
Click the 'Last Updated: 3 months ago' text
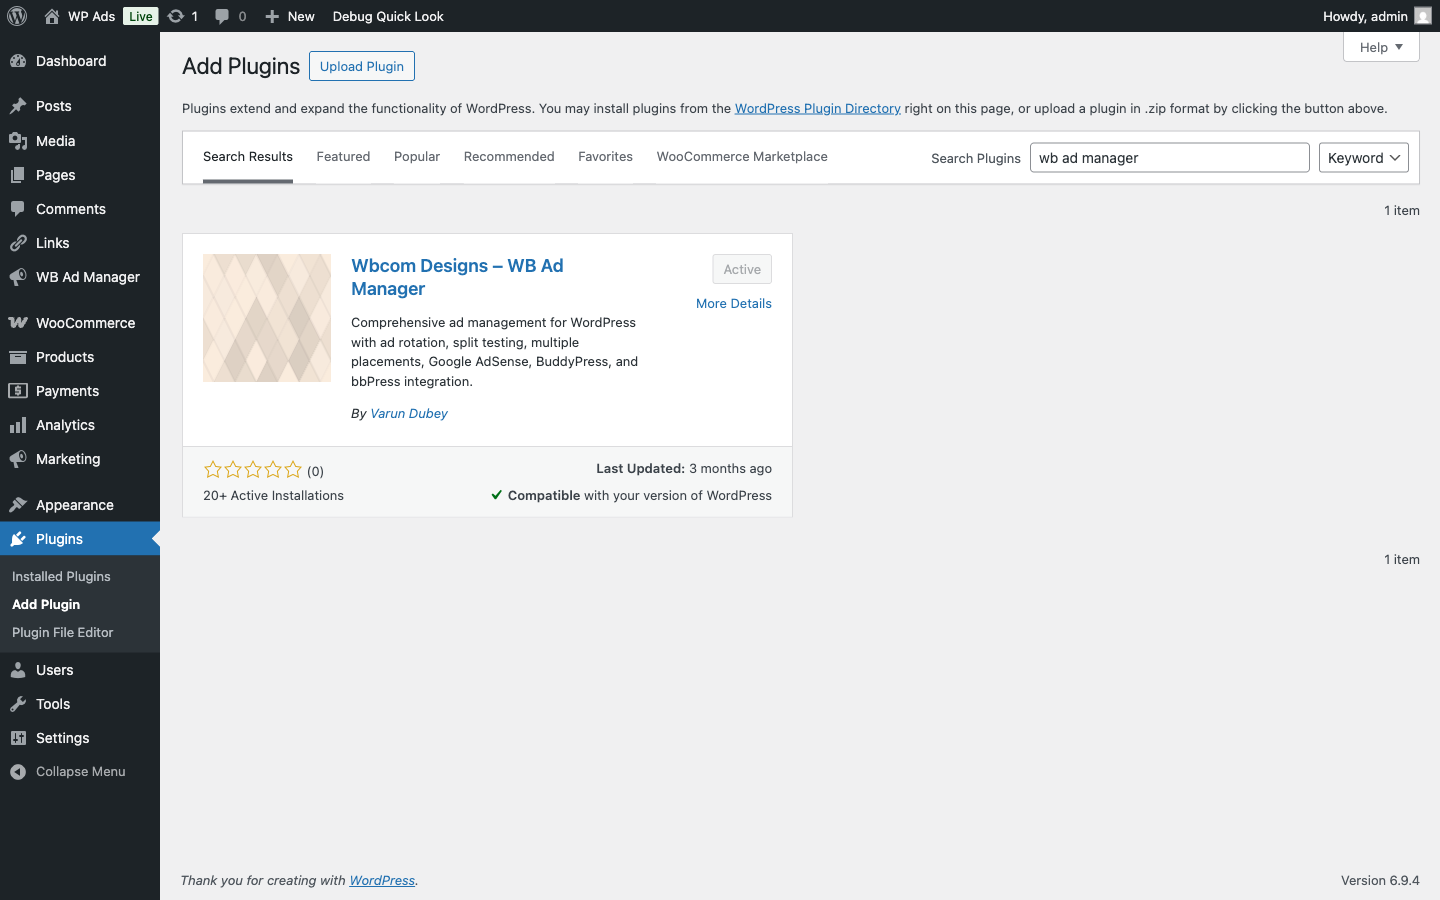[x=684, y=468]
